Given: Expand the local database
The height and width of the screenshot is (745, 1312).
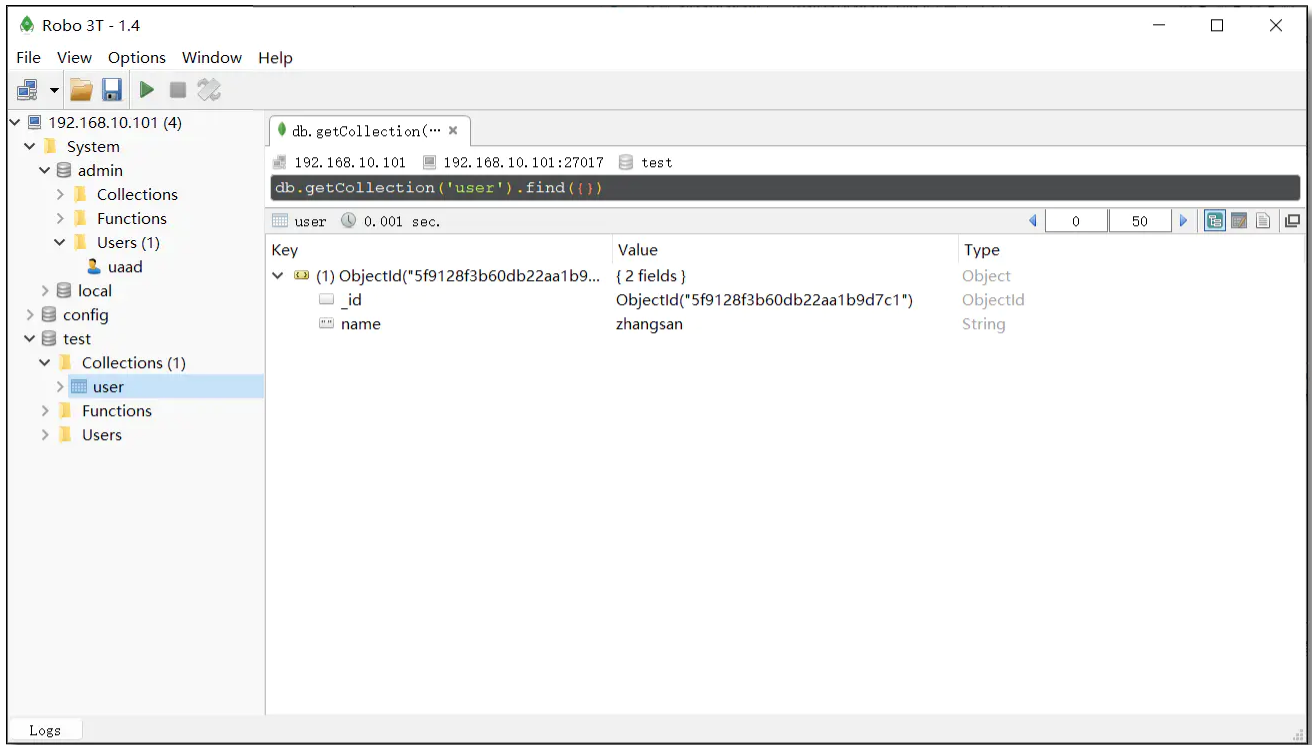Looking at the screenshot, I should 45,290.
